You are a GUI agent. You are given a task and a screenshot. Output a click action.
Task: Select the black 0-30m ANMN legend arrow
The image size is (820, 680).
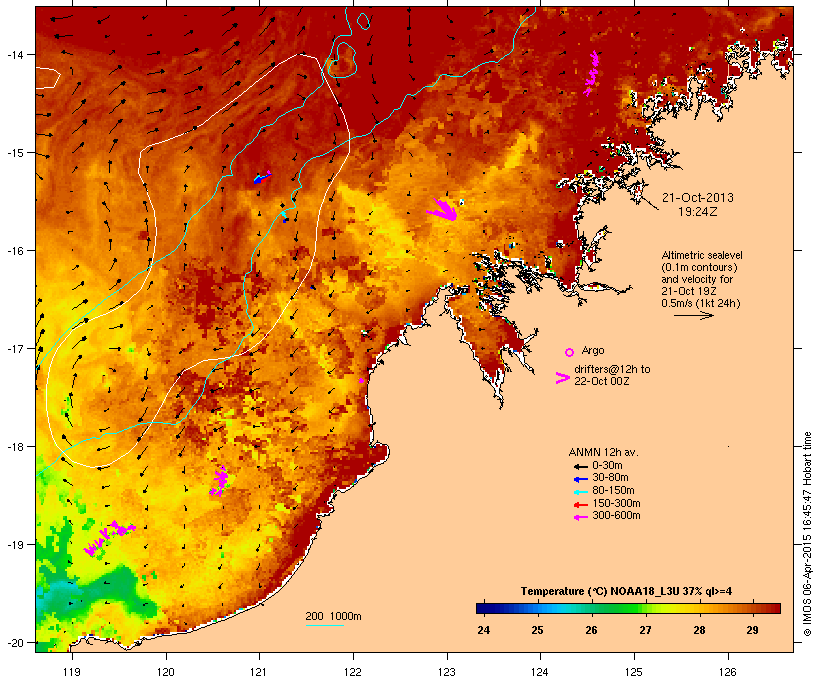click(x=580, y=467)
